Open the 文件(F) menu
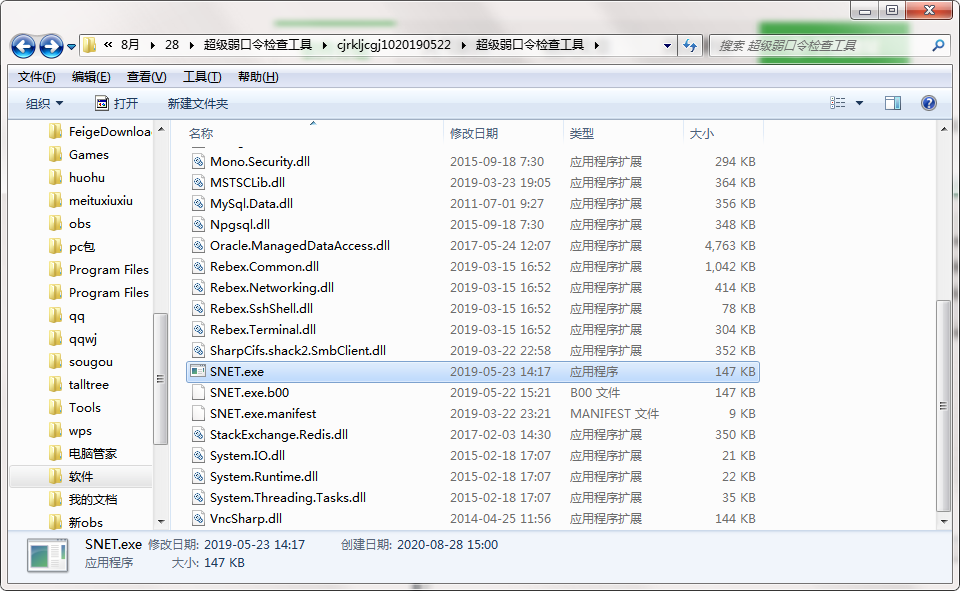Viewport: 960px width, 591px height. (37, 77)
